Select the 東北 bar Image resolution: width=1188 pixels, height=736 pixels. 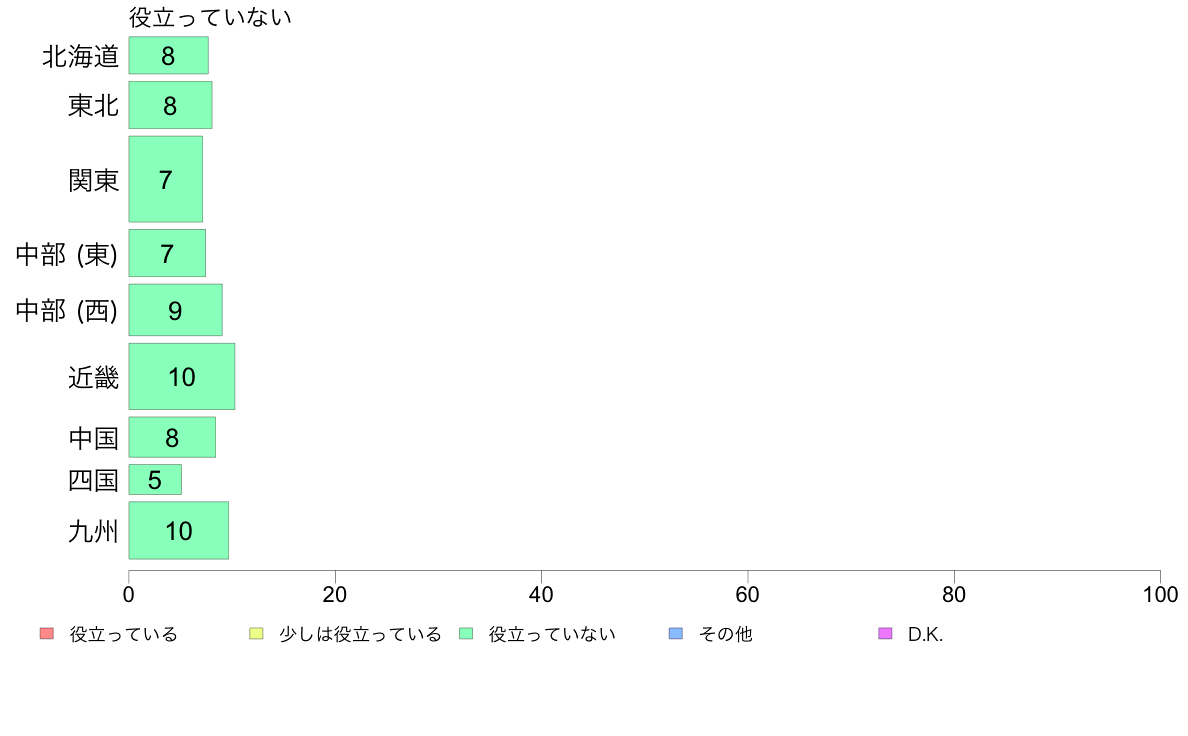point(170,105)
